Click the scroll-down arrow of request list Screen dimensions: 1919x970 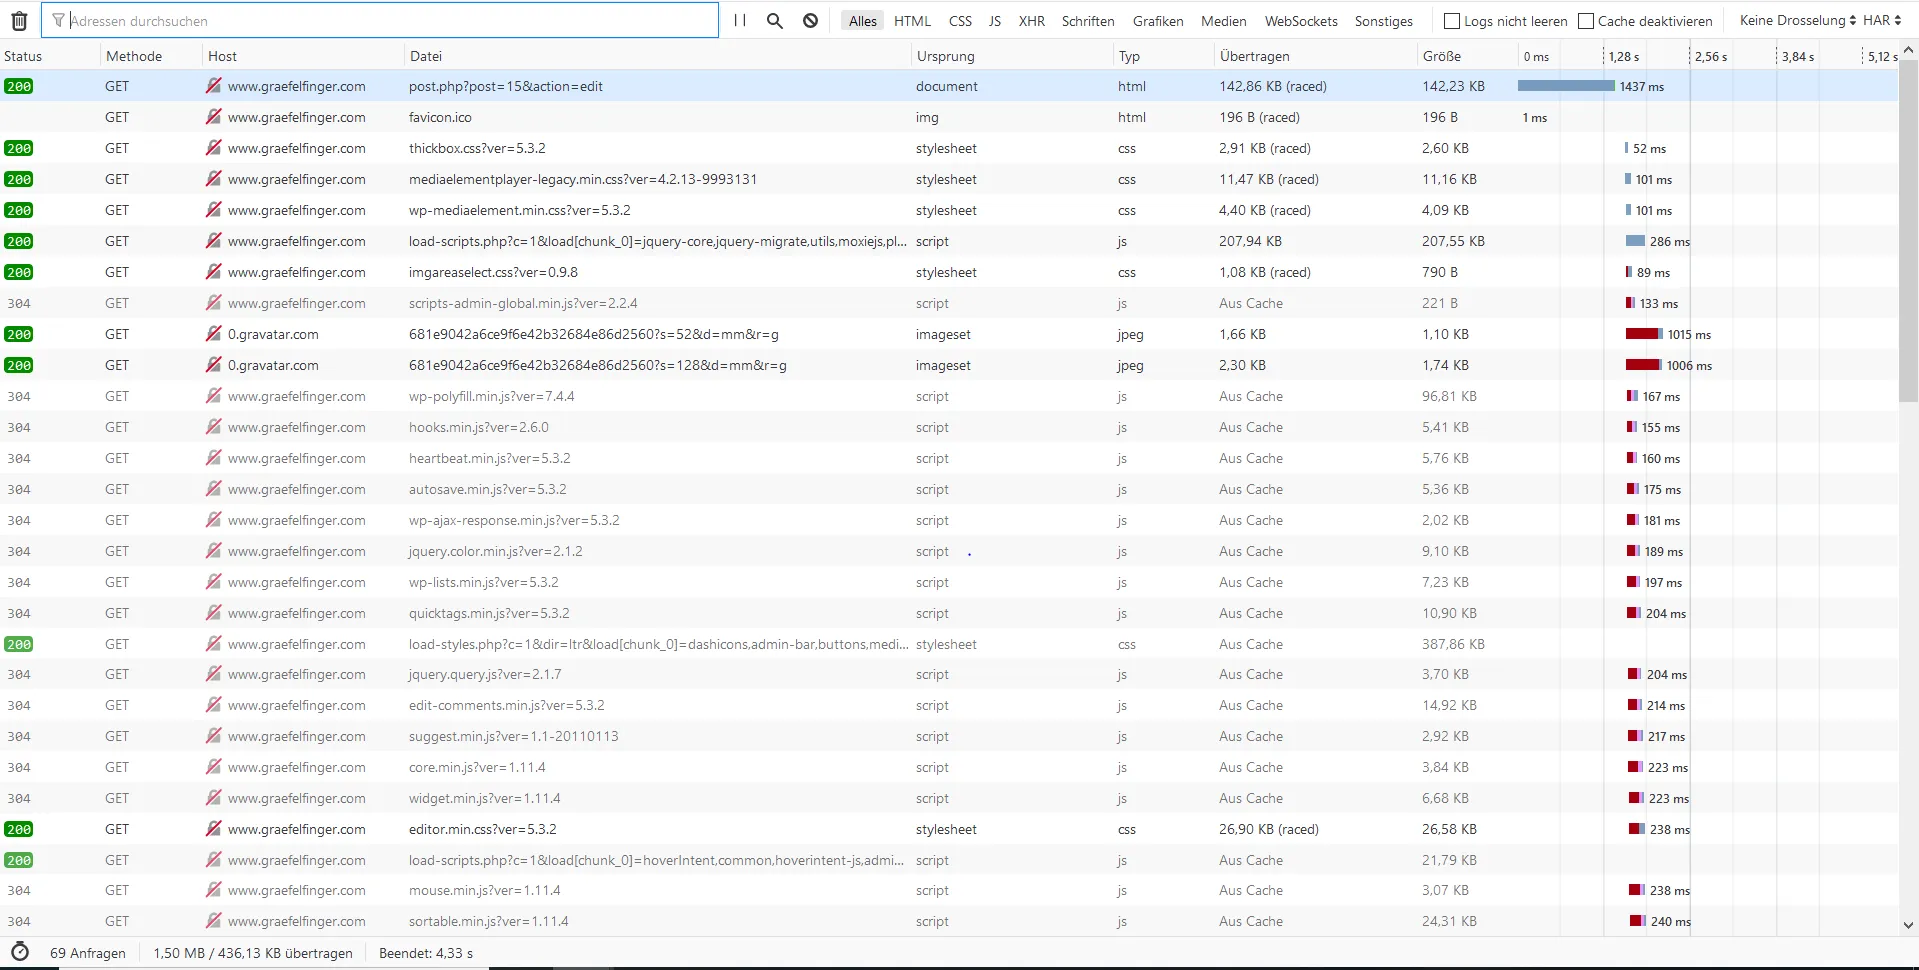(x=1908, y=926)
